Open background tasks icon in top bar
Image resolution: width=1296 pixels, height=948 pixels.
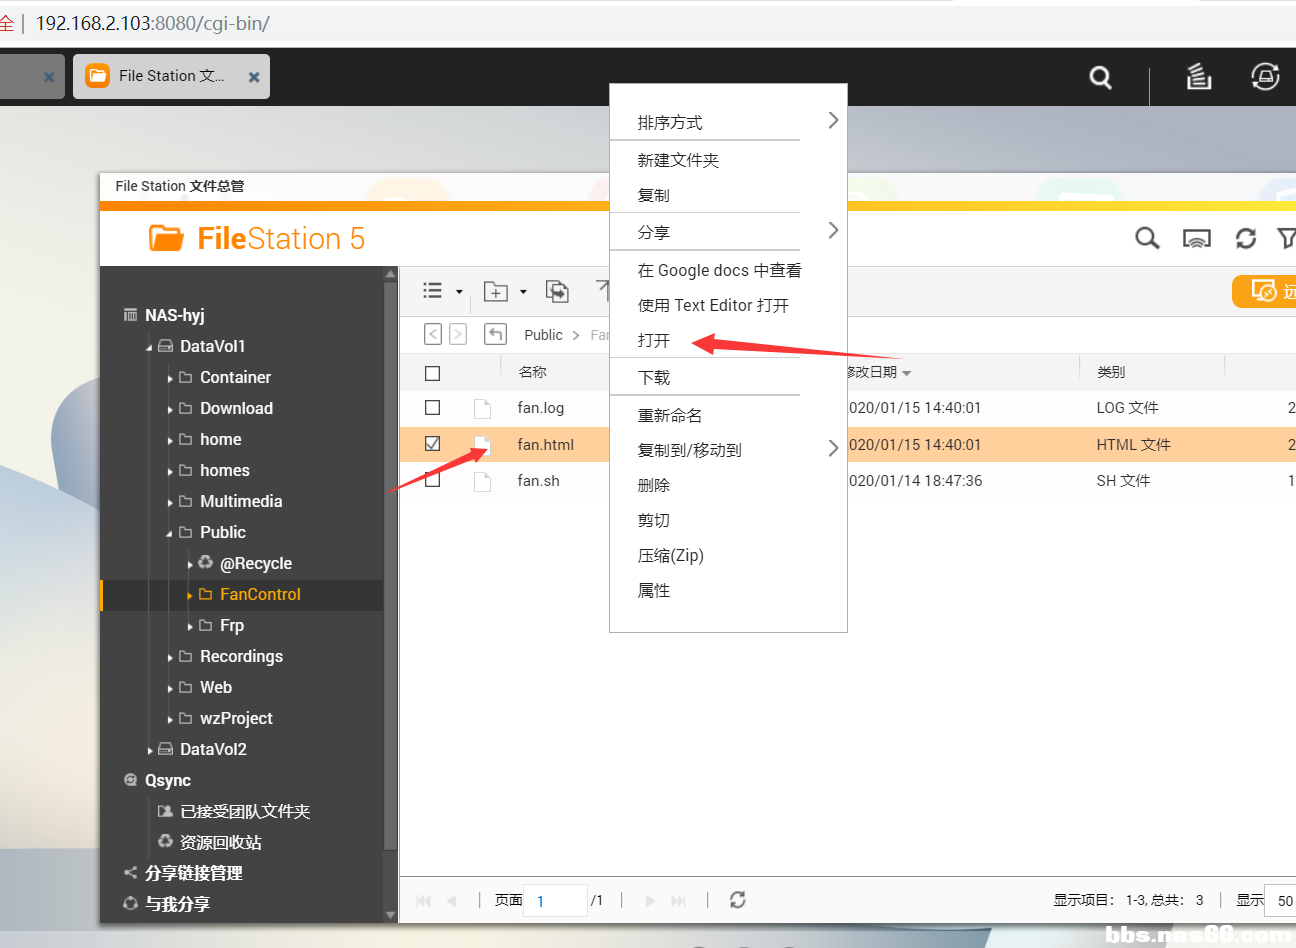tap(1199, 76)
